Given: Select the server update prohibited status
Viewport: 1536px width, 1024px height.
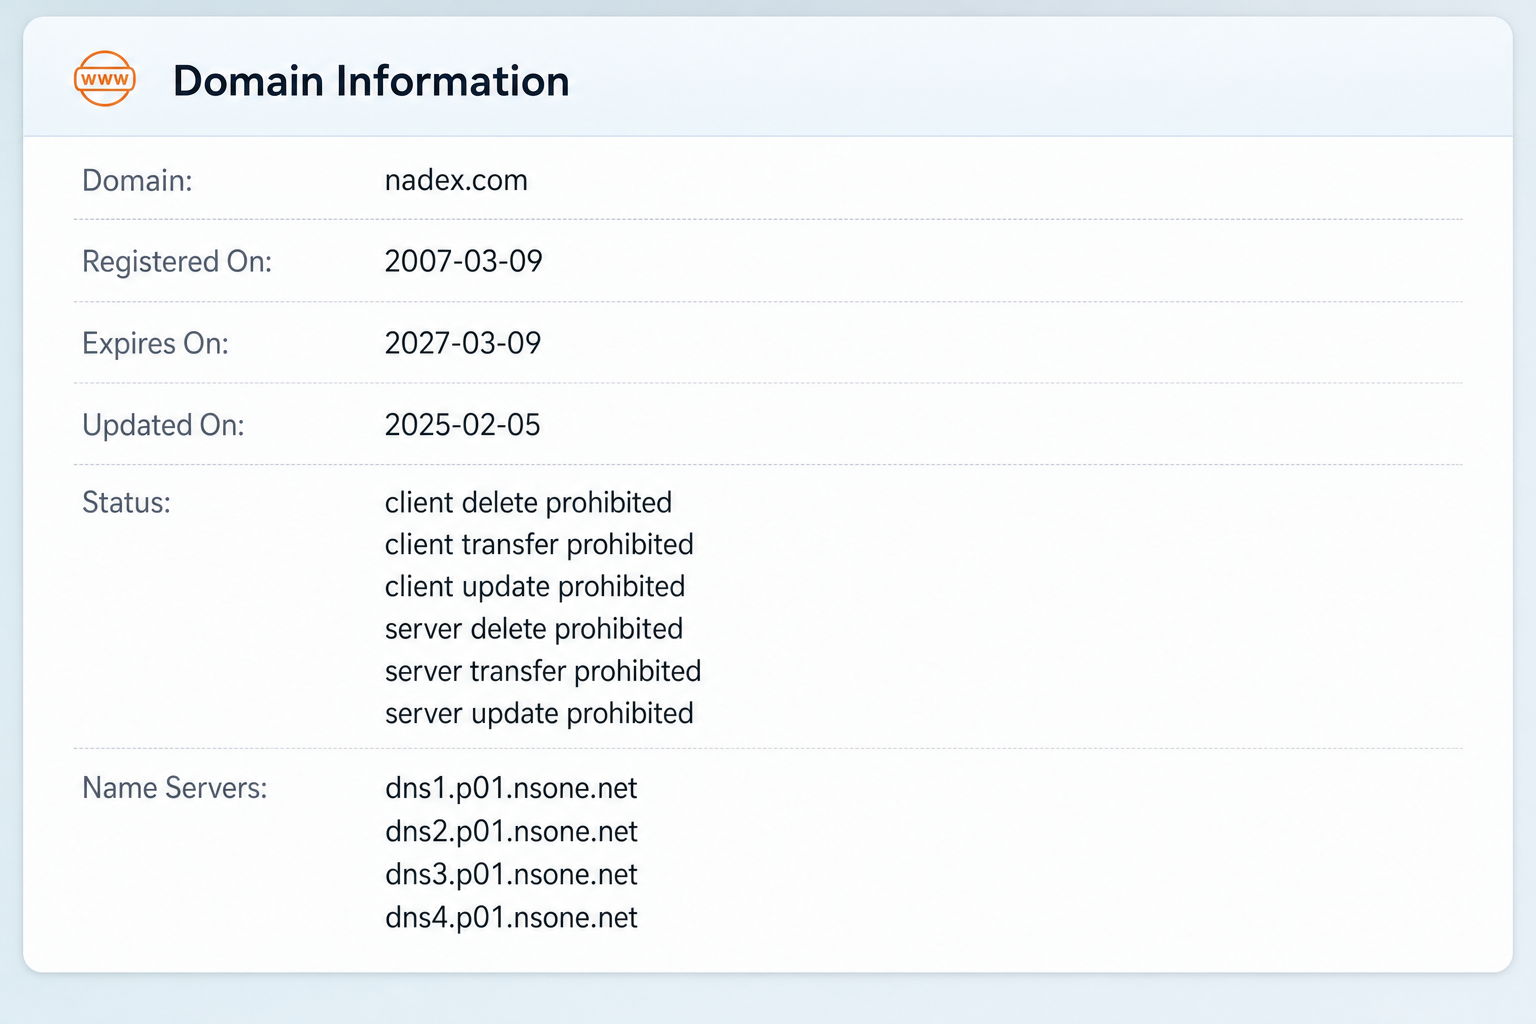Looking at the screenshot, I should pyautogui.click(x=539, y=713).
